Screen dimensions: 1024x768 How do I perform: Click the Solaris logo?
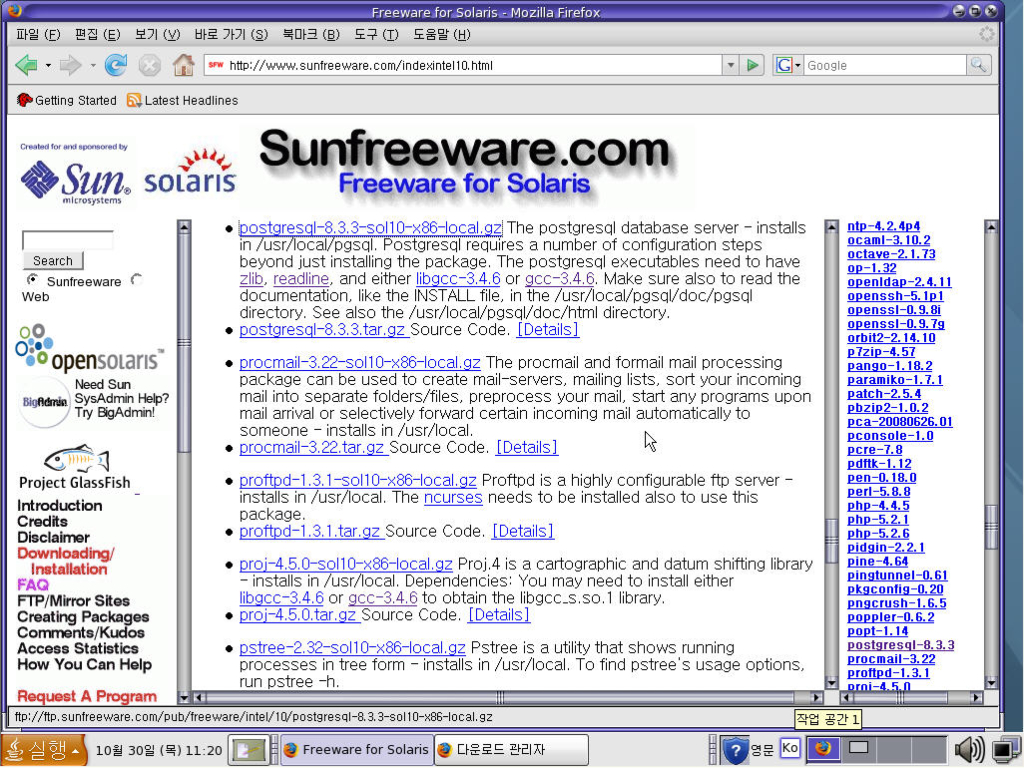[189, 172]
